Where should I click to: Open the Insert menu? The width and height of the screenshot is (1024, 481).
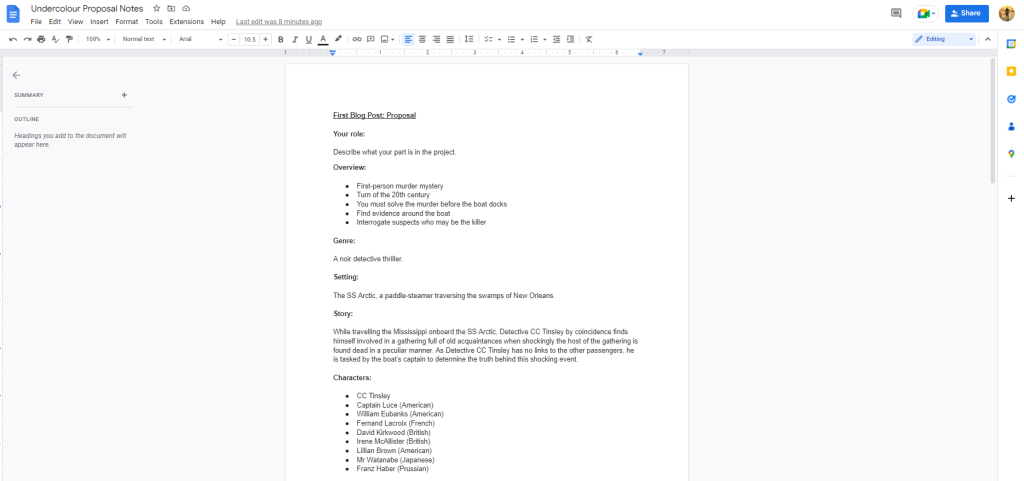[x=99, y=21]
